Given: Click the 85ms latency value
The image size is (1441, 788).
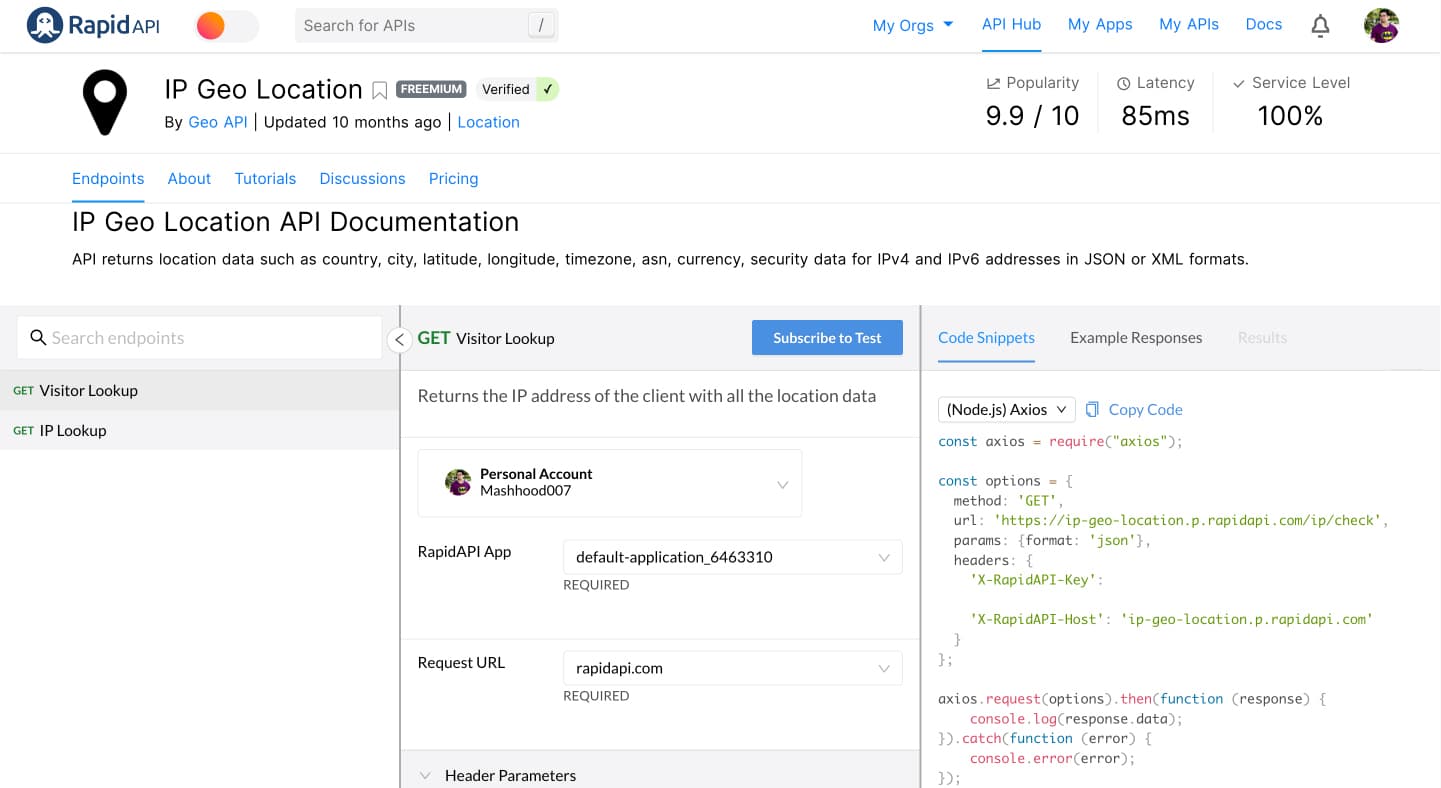Looking at the screenshot, I should tap(1155, 116).
